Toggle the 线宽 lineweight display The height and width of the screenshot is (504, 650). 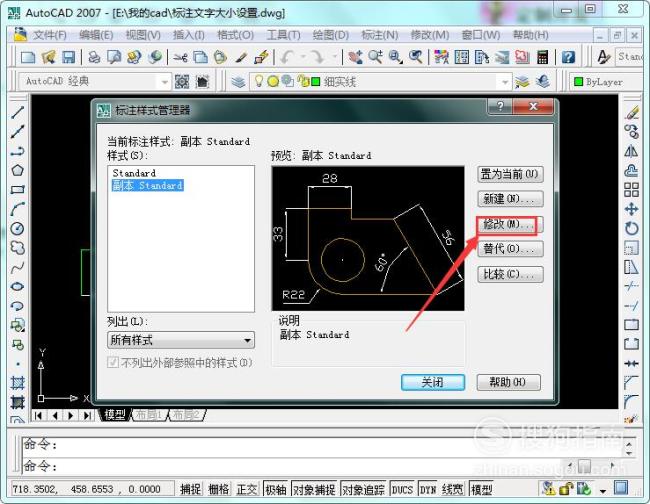(x=452, y=489)
